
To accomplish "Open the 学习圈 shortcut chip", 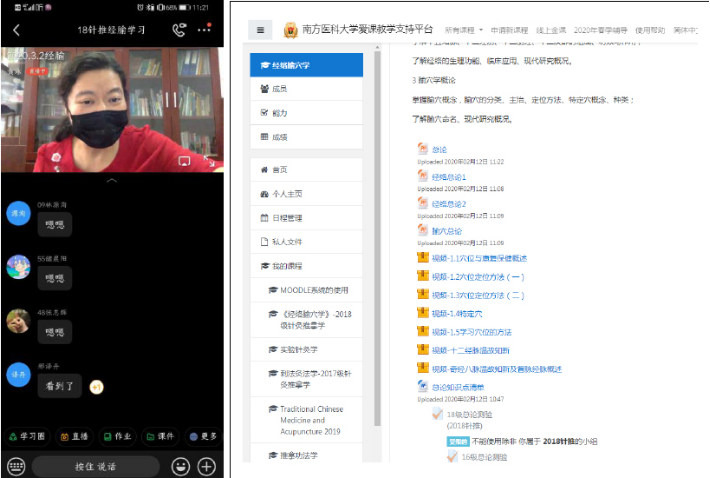I will (28, 436).
